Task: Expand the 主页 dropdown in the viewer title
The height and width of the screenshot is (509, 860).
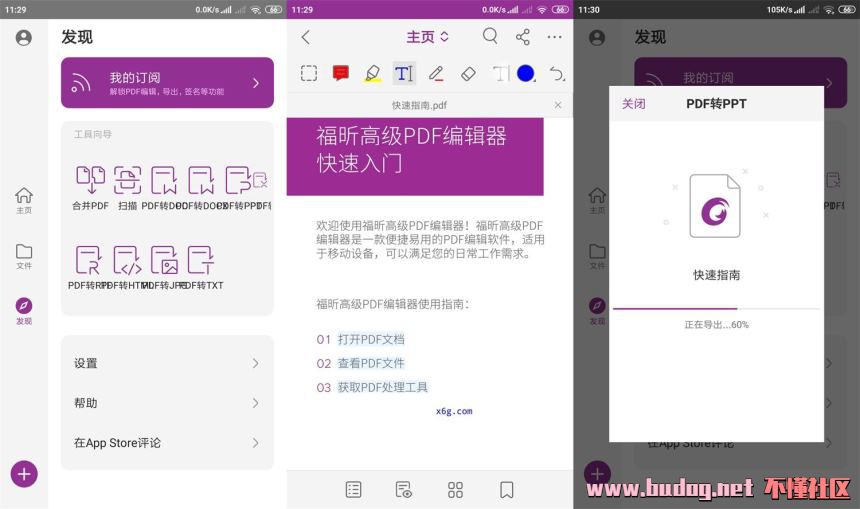Action: pyautogui.click(x=428, y=37)
